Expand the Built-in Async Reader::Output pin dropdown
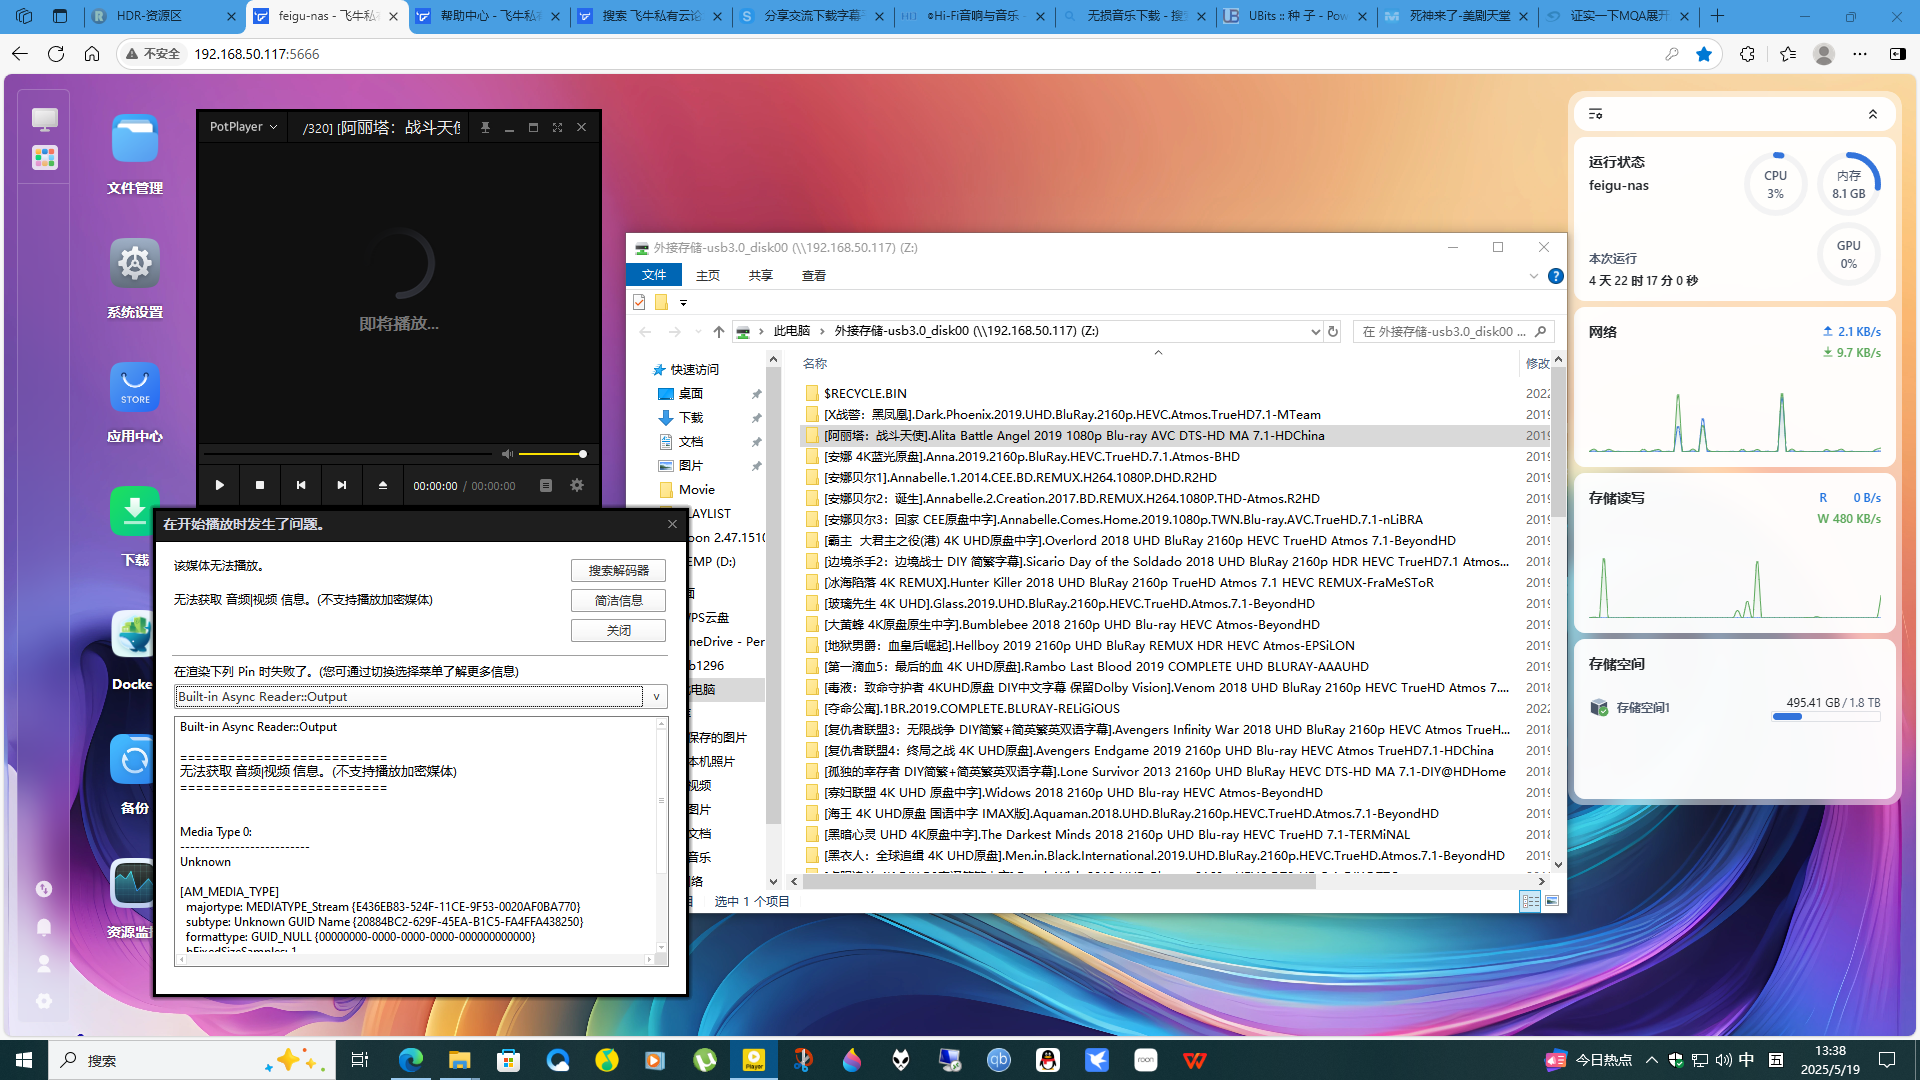 [656, 697]
